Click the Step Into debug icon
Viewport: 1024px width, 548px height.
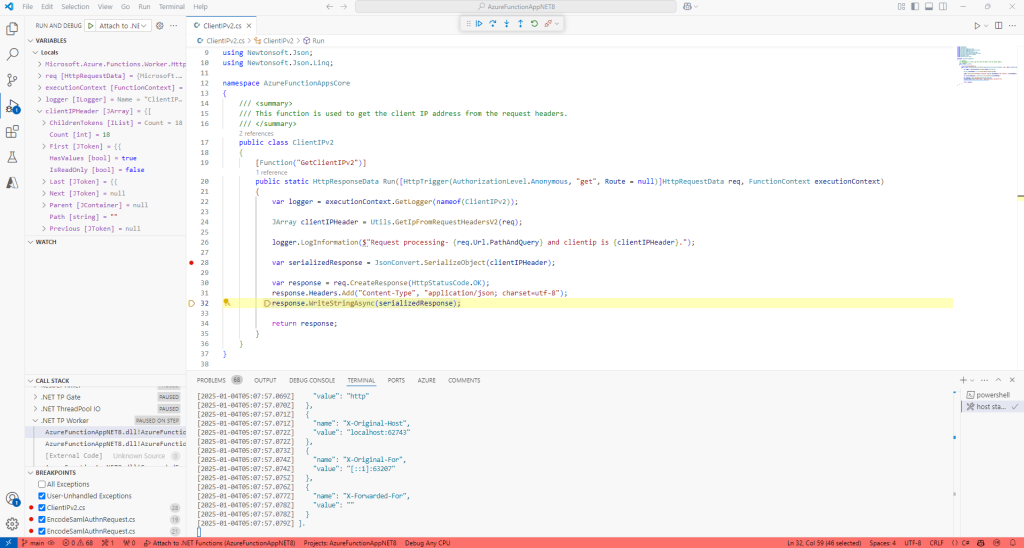pyautogui.click(x=507, y=23)
